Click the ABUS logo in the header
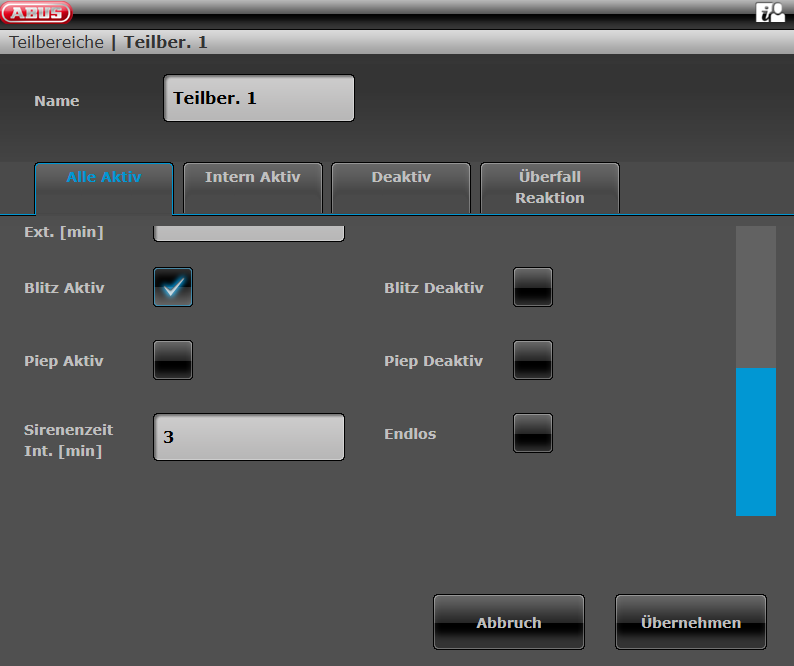Viewport: 794px width, 666px height. pyautogui.click(x=37, y=13)
